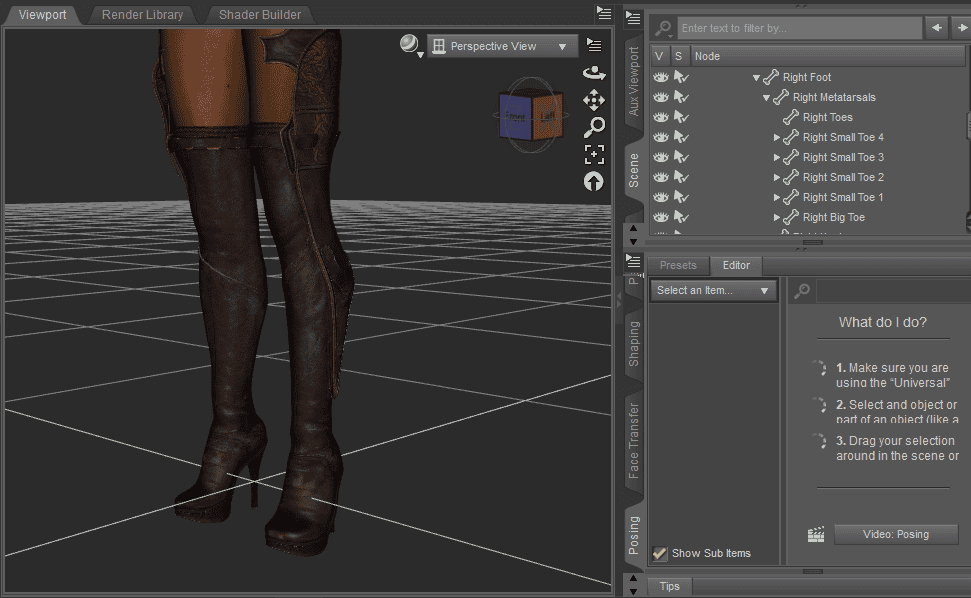Toggle visibility of Right Big Toe
971x598 pixels.
[x=661, y=217]
